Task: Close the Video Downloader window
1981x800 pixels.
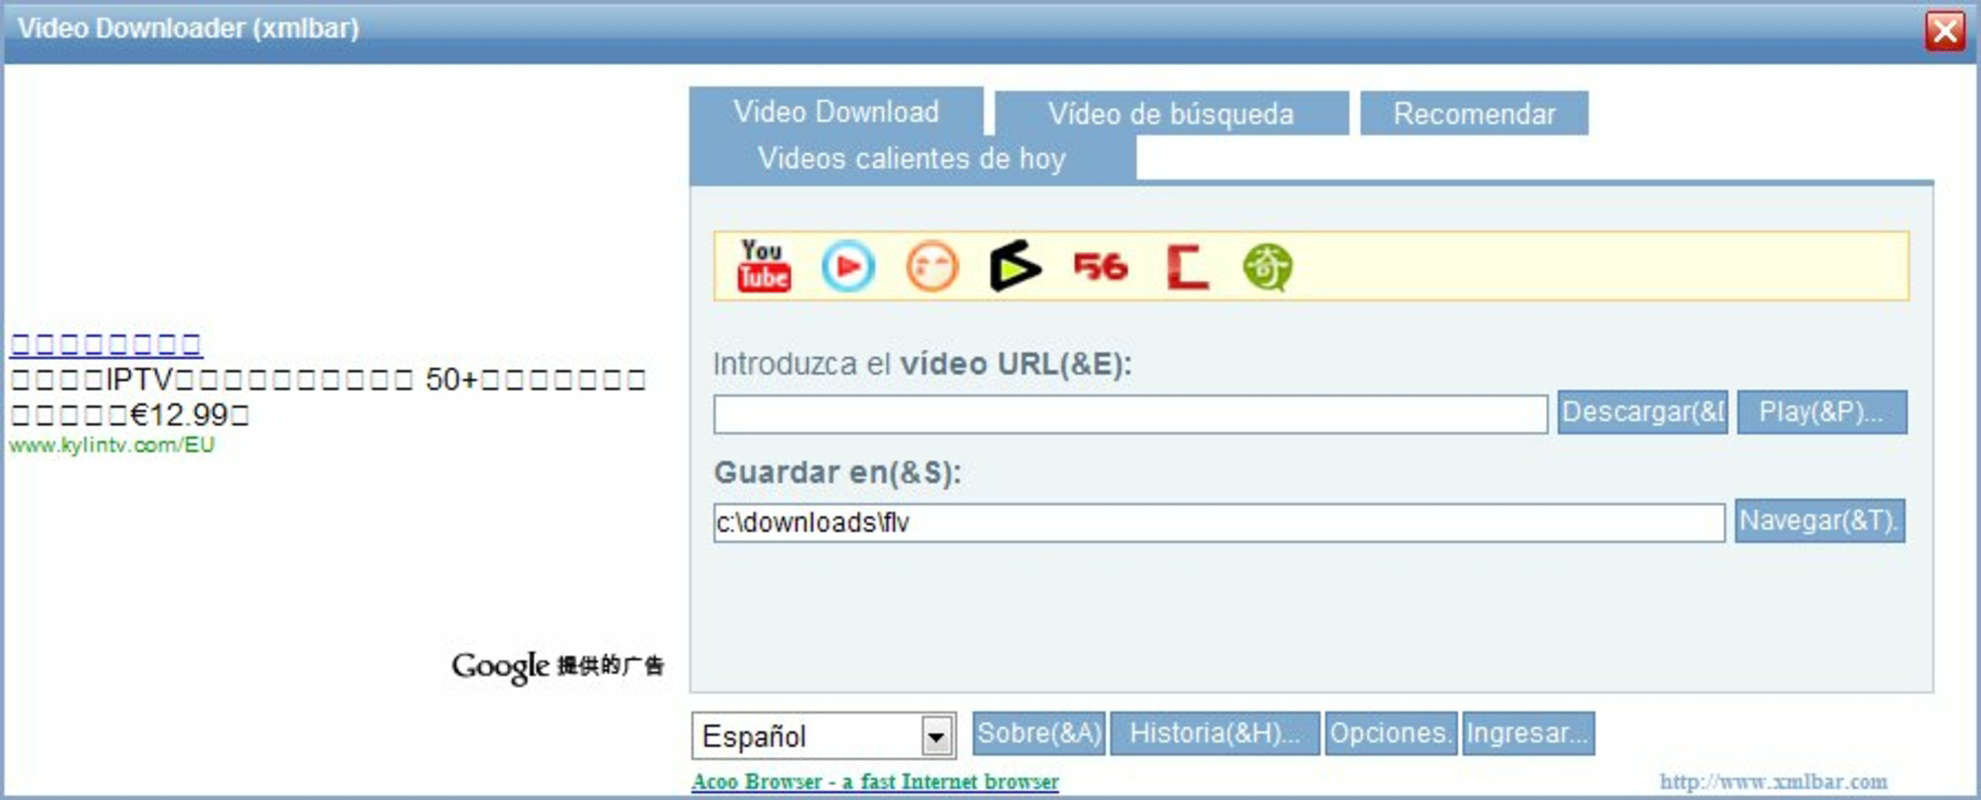Action: [x=1945, y=30]
